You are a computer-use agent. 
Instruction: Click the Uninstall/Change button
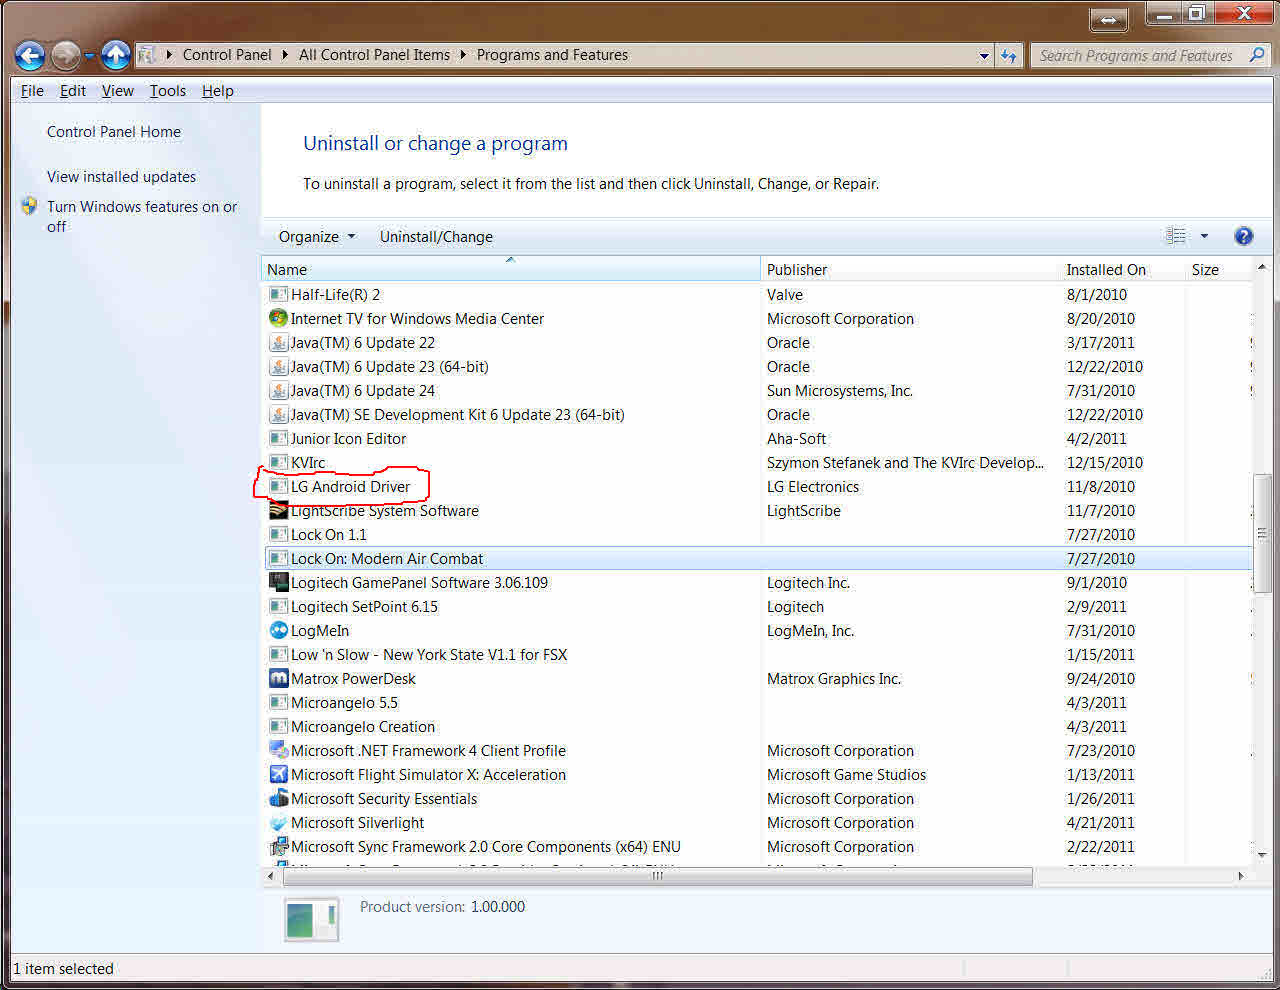pyautogui.click(x=436, y=237)
